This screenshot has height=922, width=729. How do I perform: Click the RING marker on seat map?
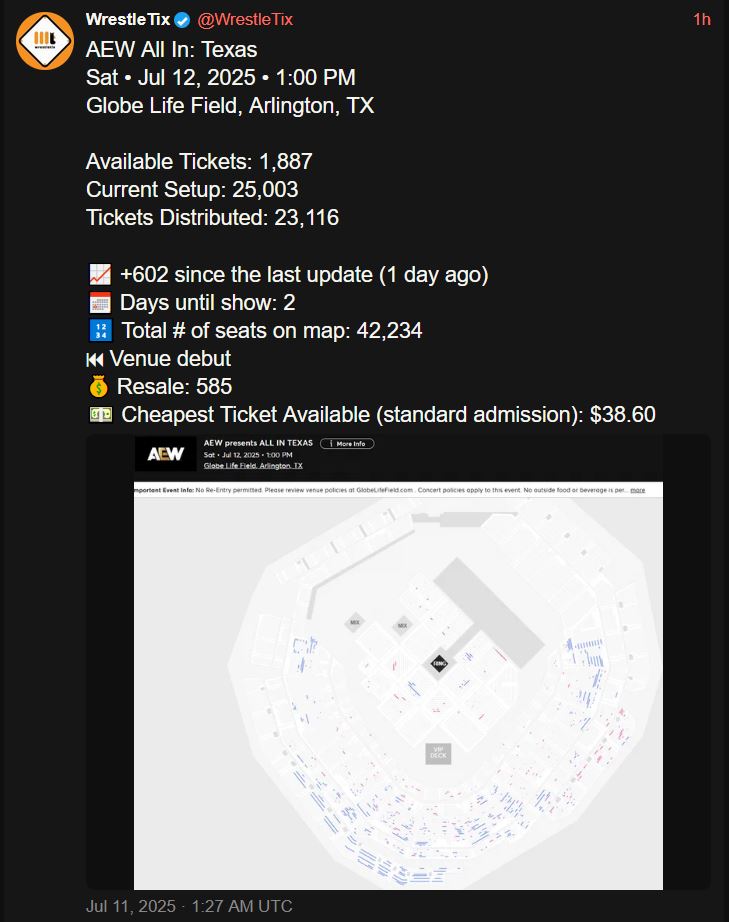[439, 664]
